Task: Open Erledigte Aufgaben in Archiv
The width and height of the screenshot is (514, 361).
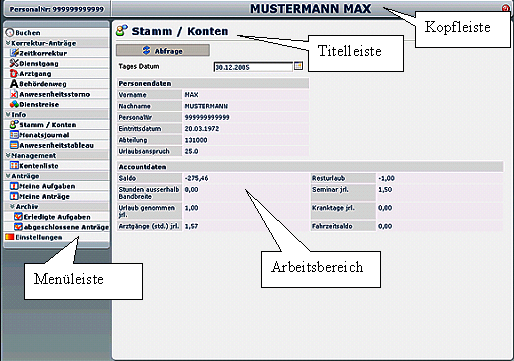Action: tap(57, 217)
